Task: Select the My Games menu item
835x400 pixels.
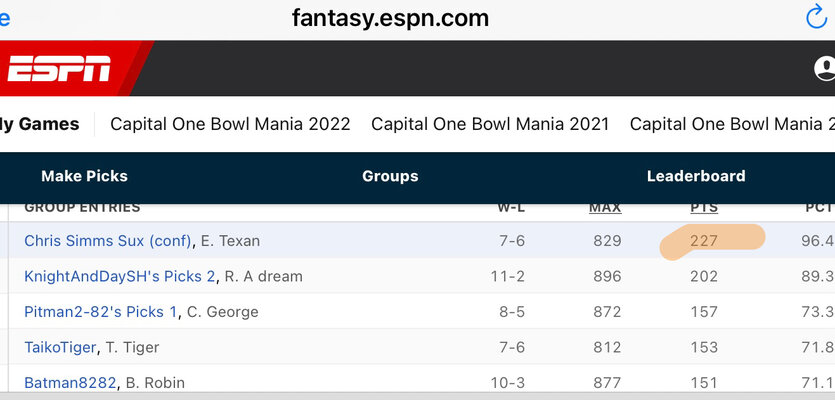Action: pos(39,124)
